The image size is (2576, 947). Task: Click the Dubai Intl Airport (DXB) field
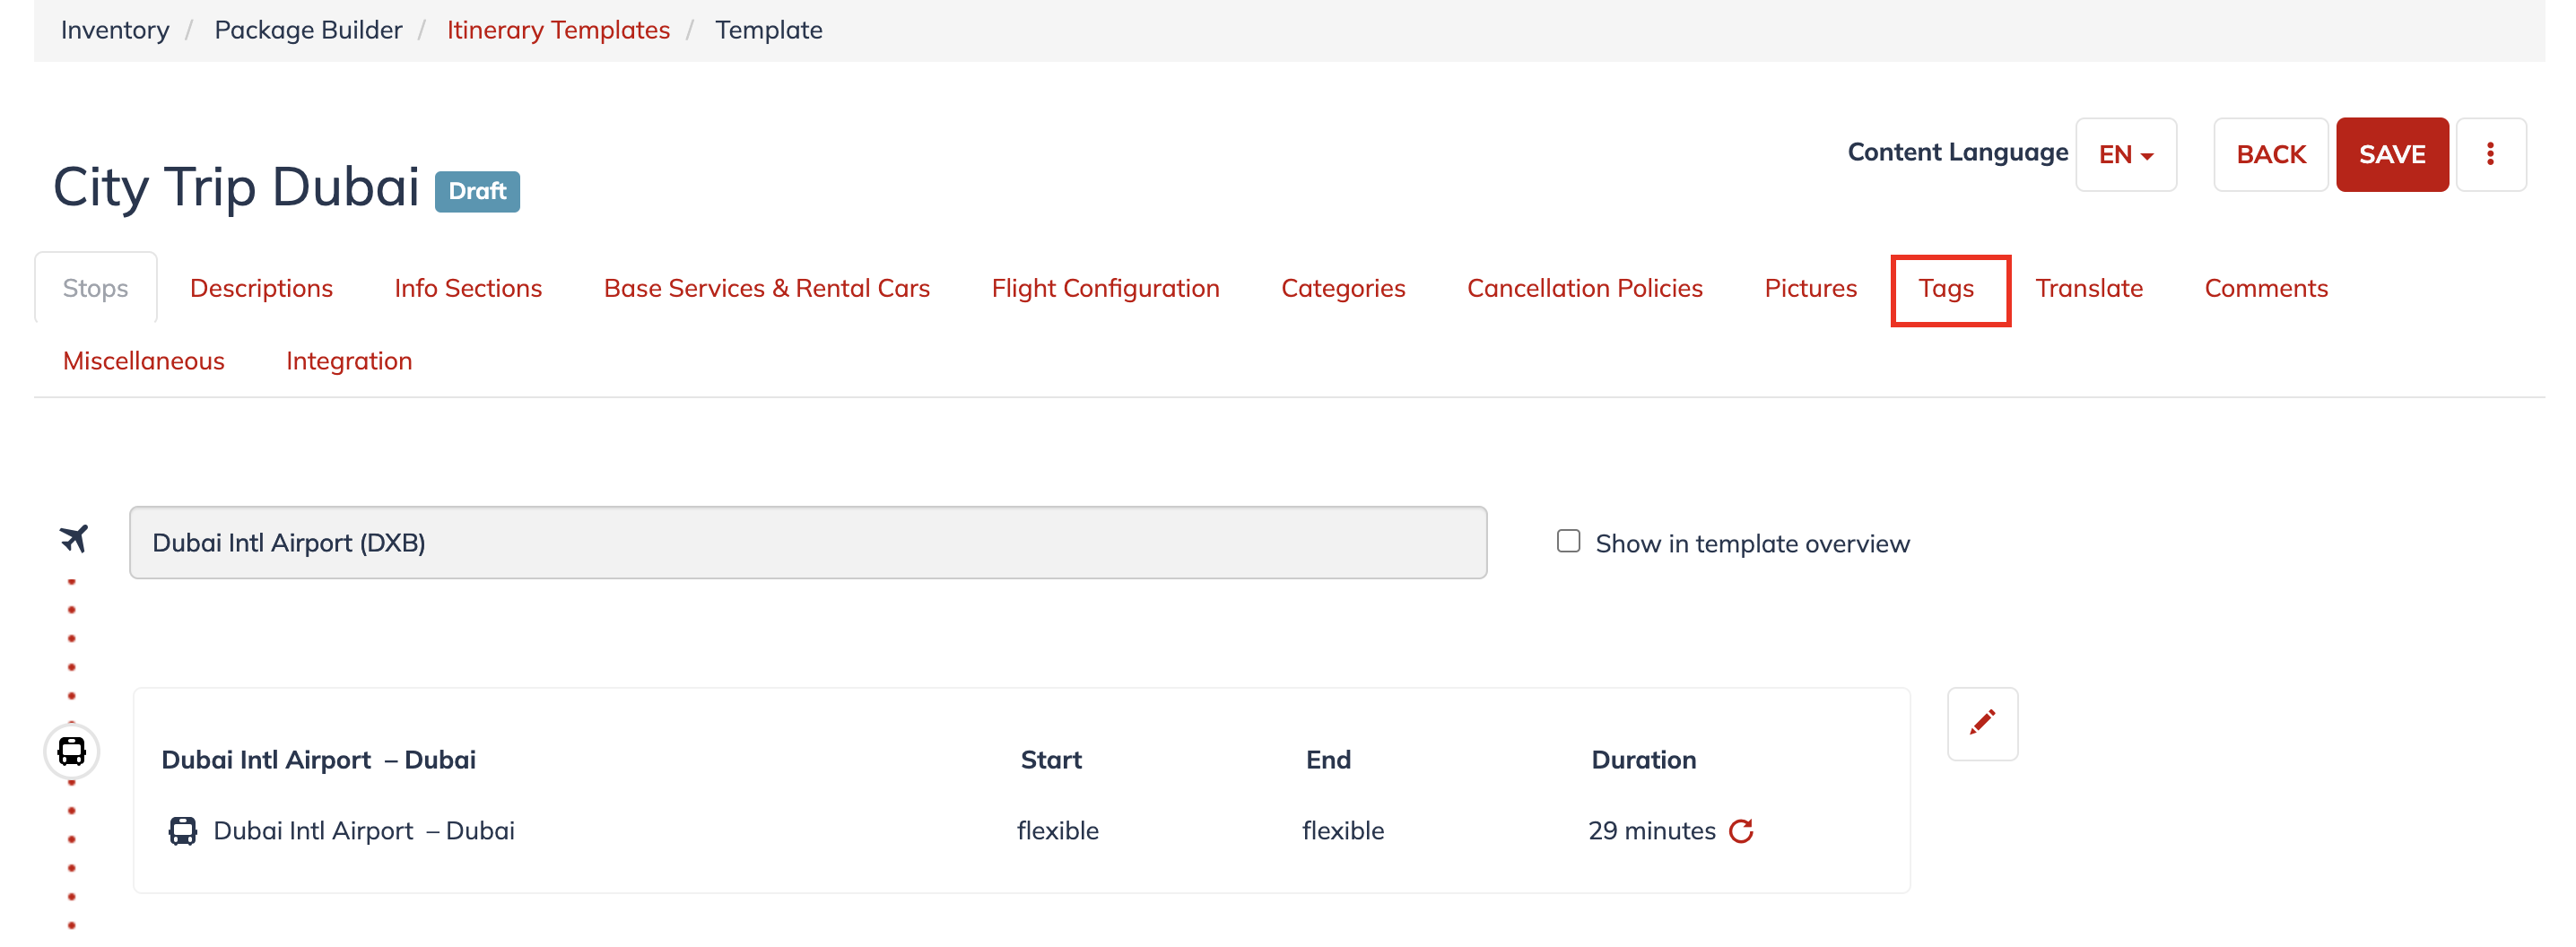(807, 542)
